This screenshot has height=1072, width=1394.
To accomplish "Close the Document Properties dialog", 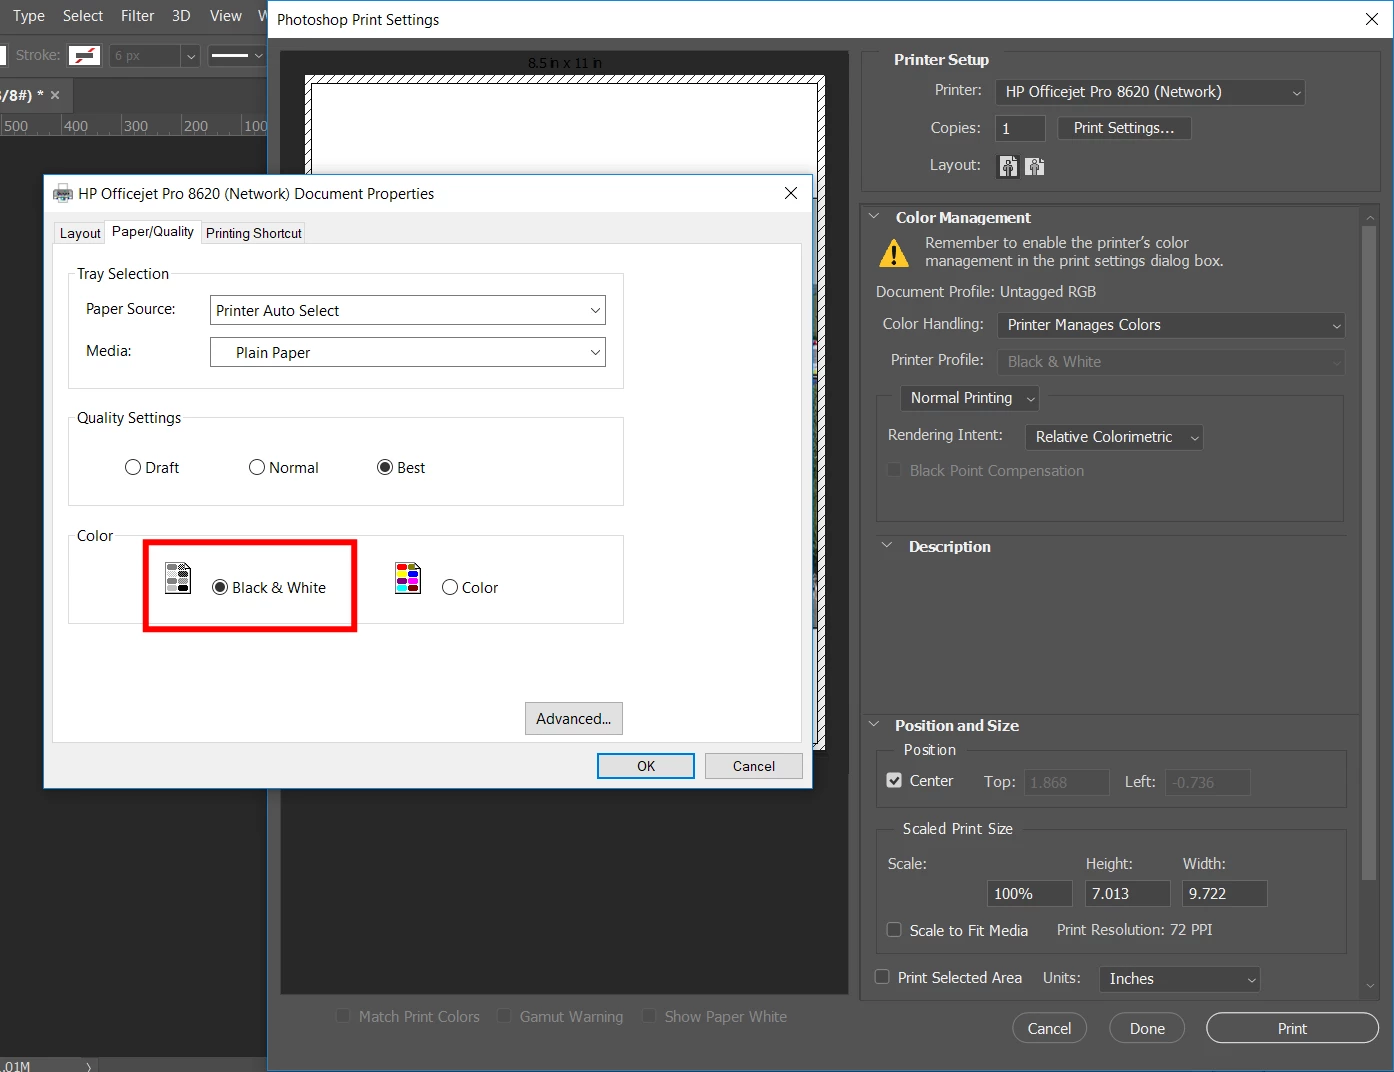I will click(790, 193).
